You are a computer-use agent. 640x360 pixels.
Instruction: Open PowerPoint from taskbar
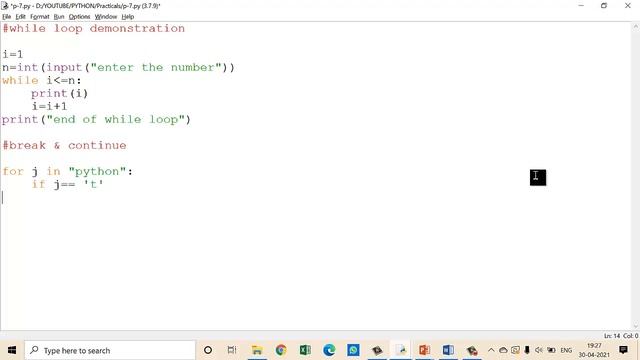(x=424, y=350)
